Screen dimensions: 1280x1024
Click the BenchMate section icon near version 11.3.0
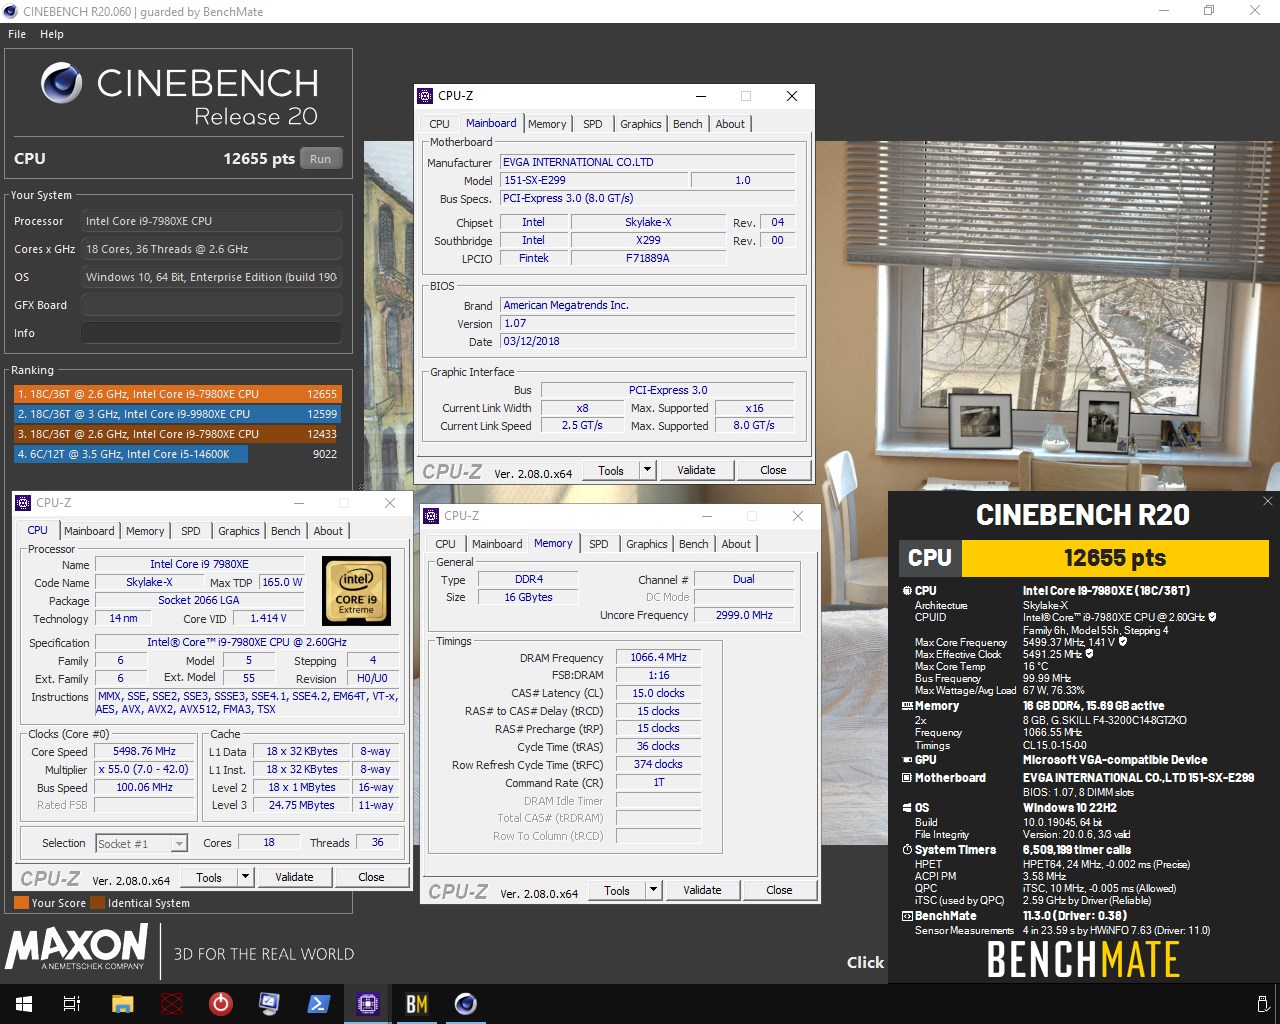[x=906, y=916]
